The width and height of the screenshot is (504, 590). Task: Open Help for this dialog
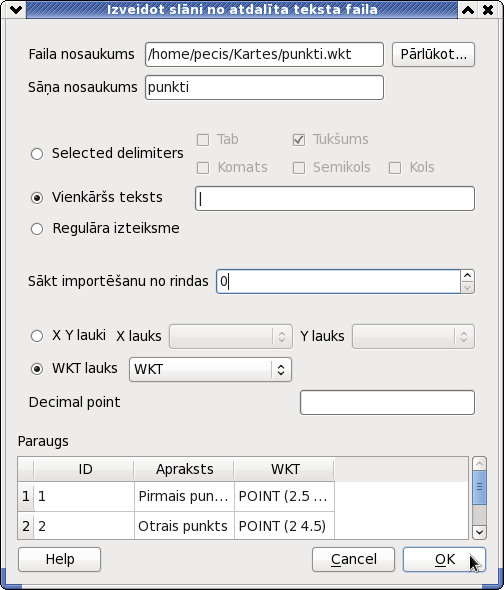coord(59,560)
